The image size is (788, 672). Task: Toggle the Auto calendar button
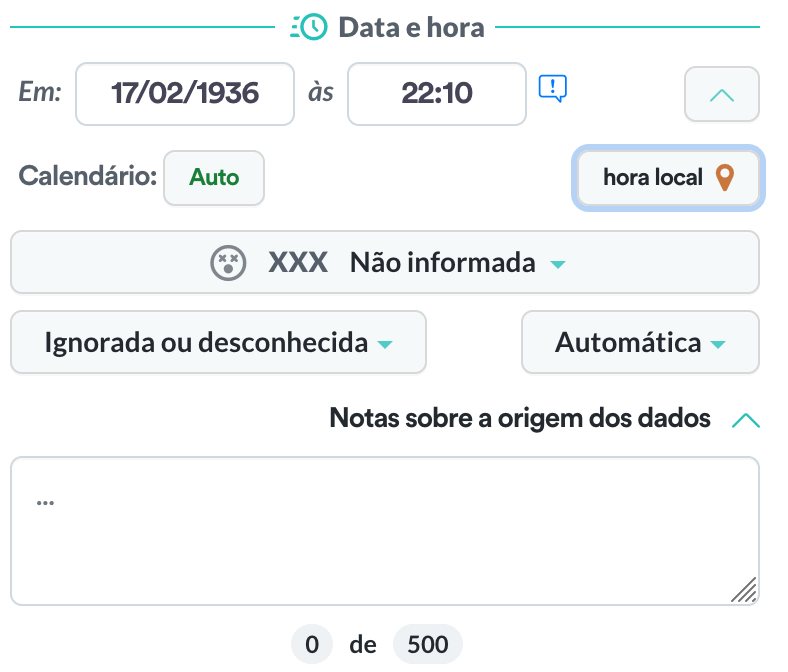pyautogui.click(x=214, y=178)
